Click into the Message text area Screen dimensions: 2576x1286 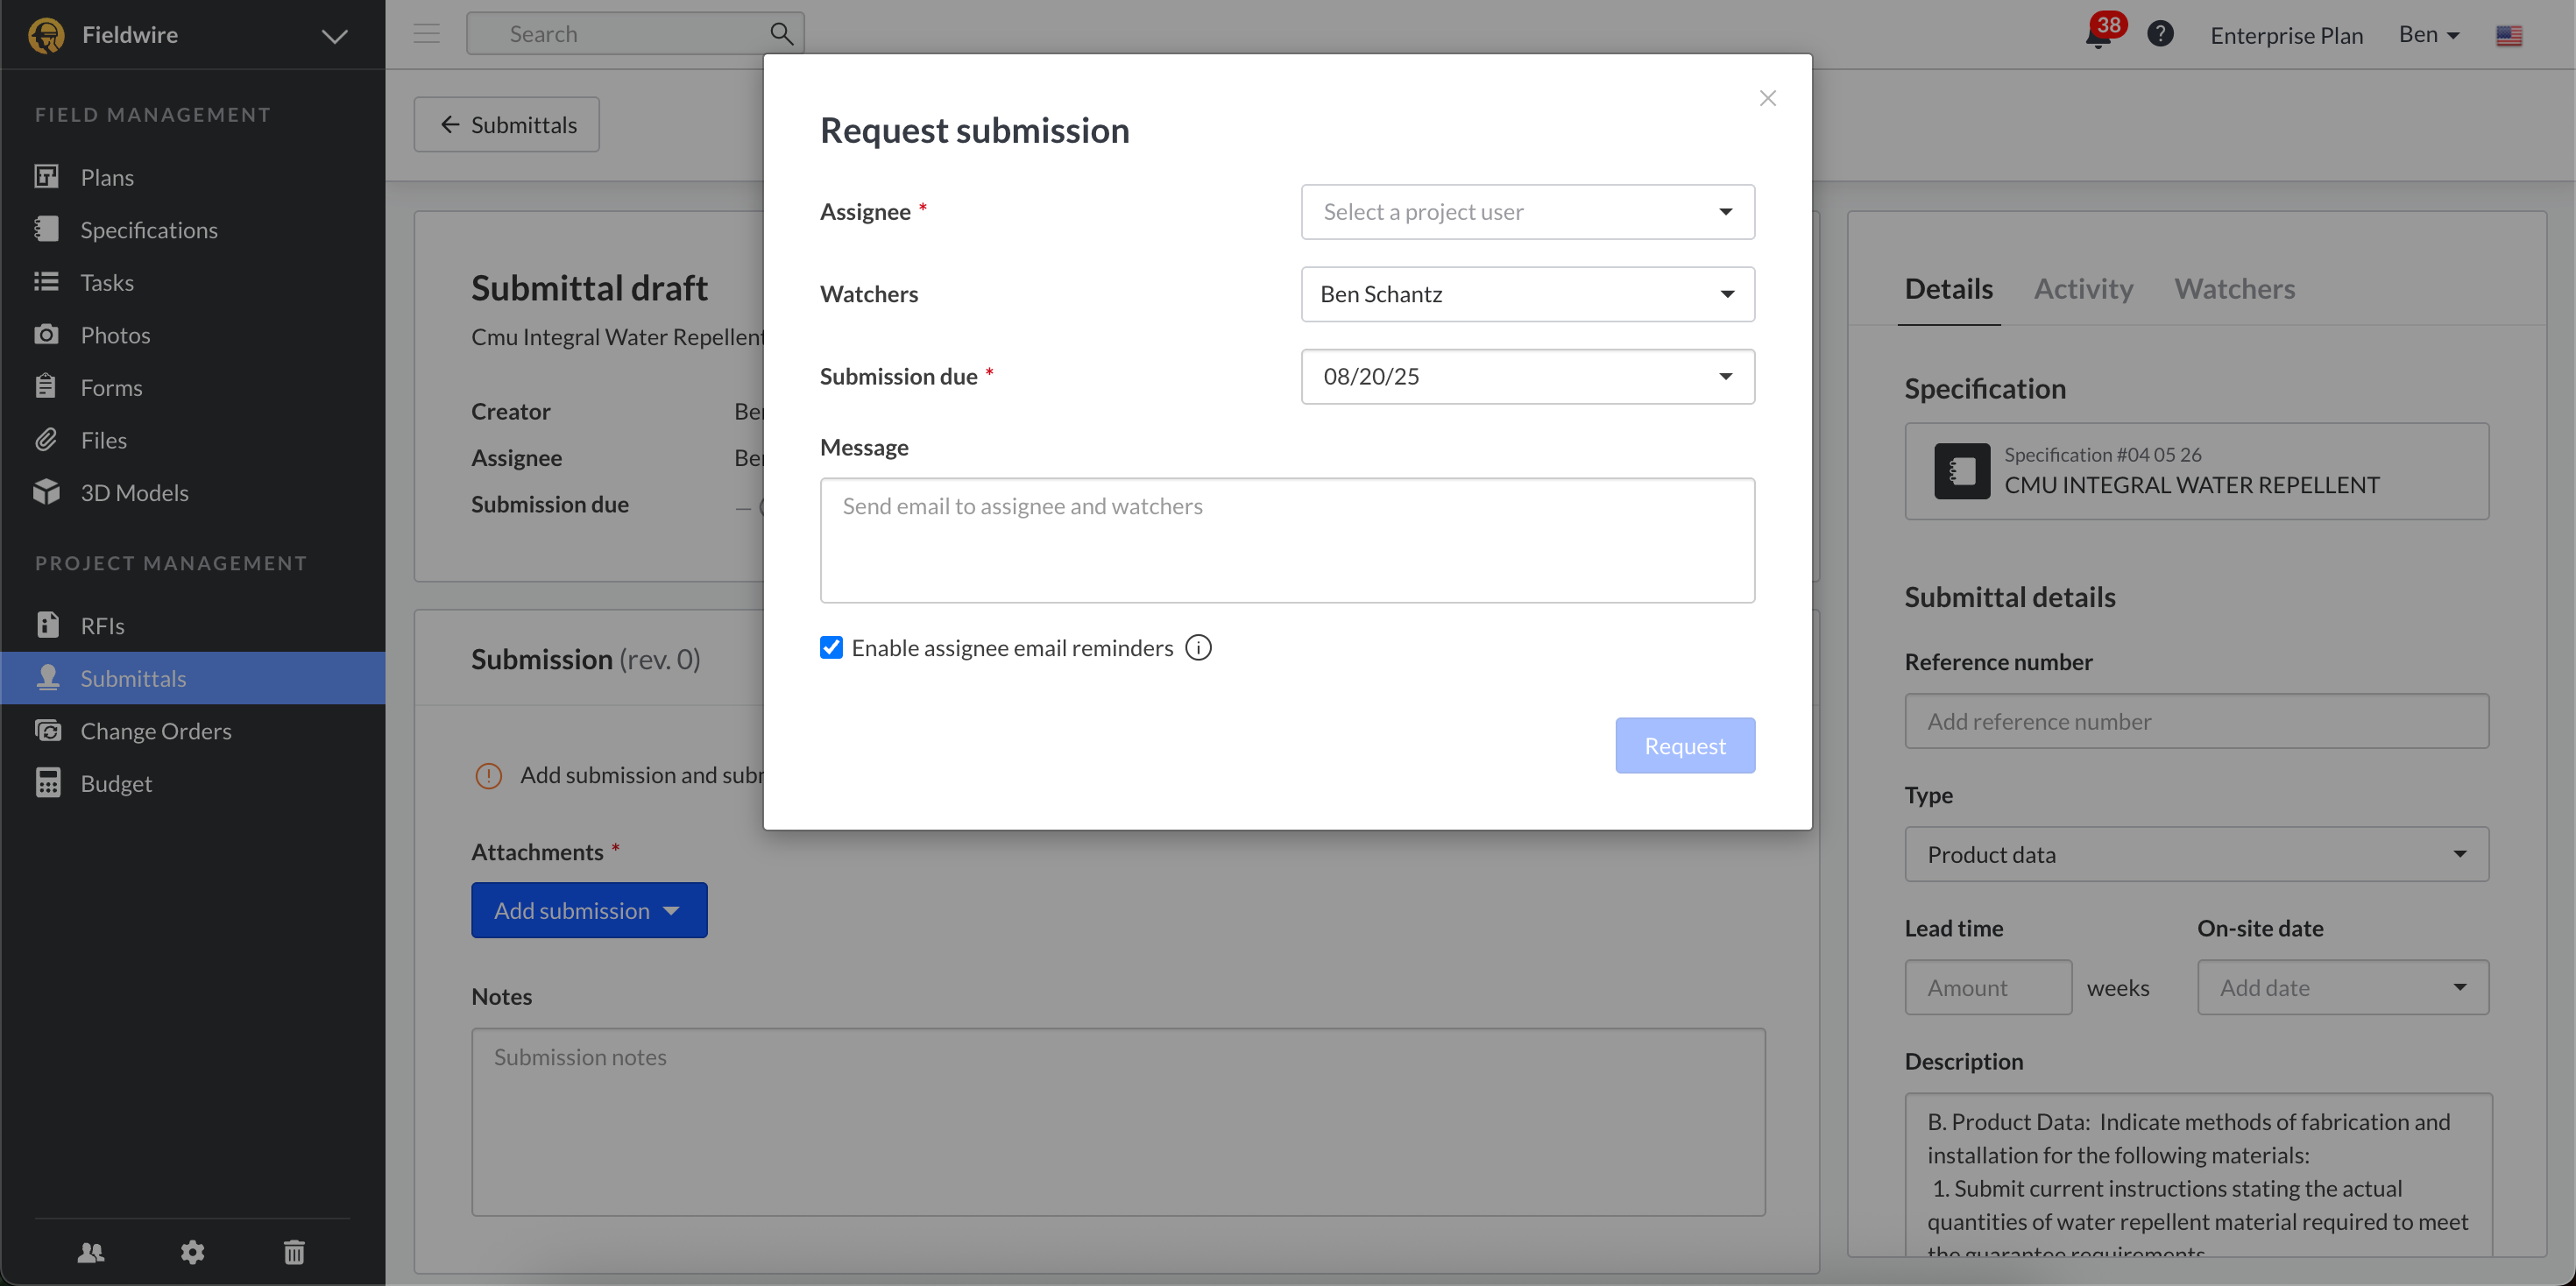pyautogui.click(x=1287, y=541)
